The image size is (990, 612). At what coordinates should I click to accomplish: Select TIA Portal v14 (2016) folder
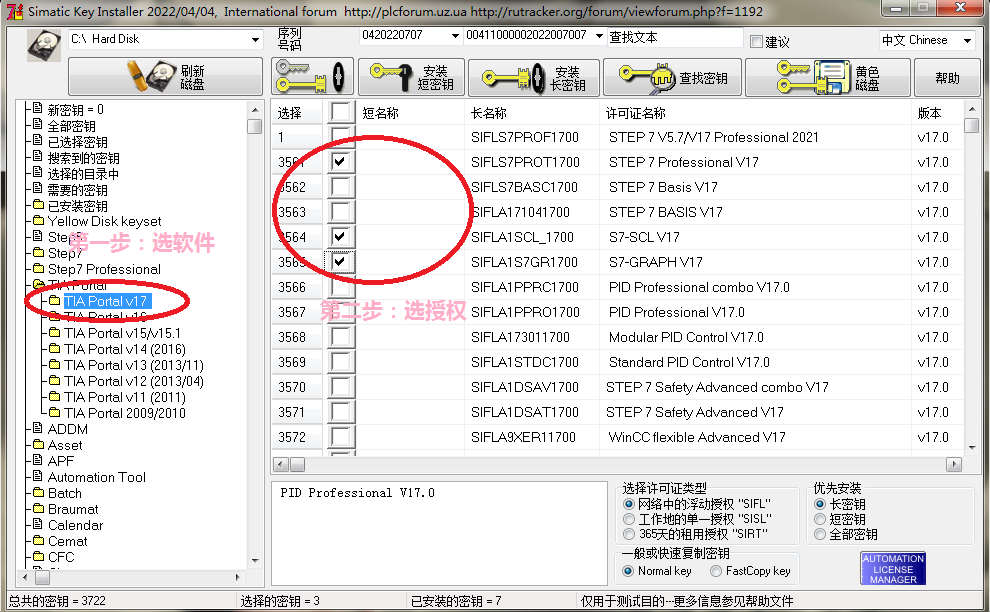click(x=125, y=349)
